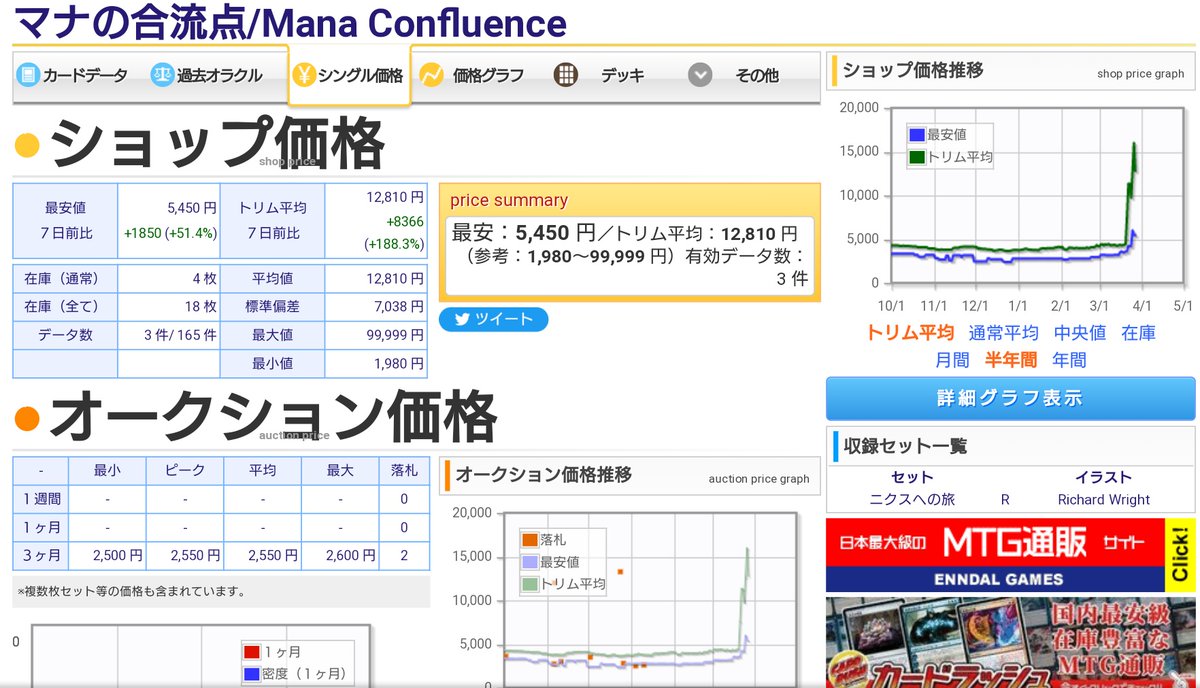Click the カードラッシュ banner ad
Viewport: 1200px width, 688px height.
[1010, 643]
